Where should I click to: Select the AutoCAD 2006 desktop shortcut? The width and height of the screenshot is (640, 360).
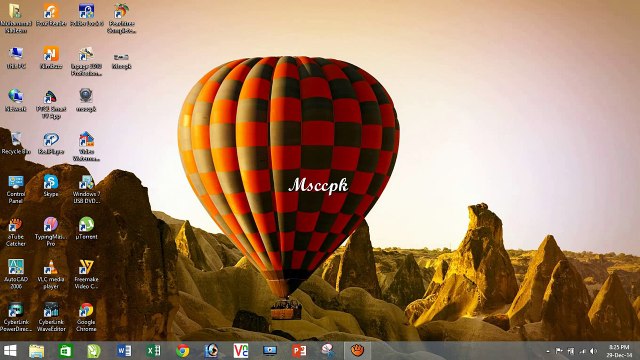[x=16, y=274]
